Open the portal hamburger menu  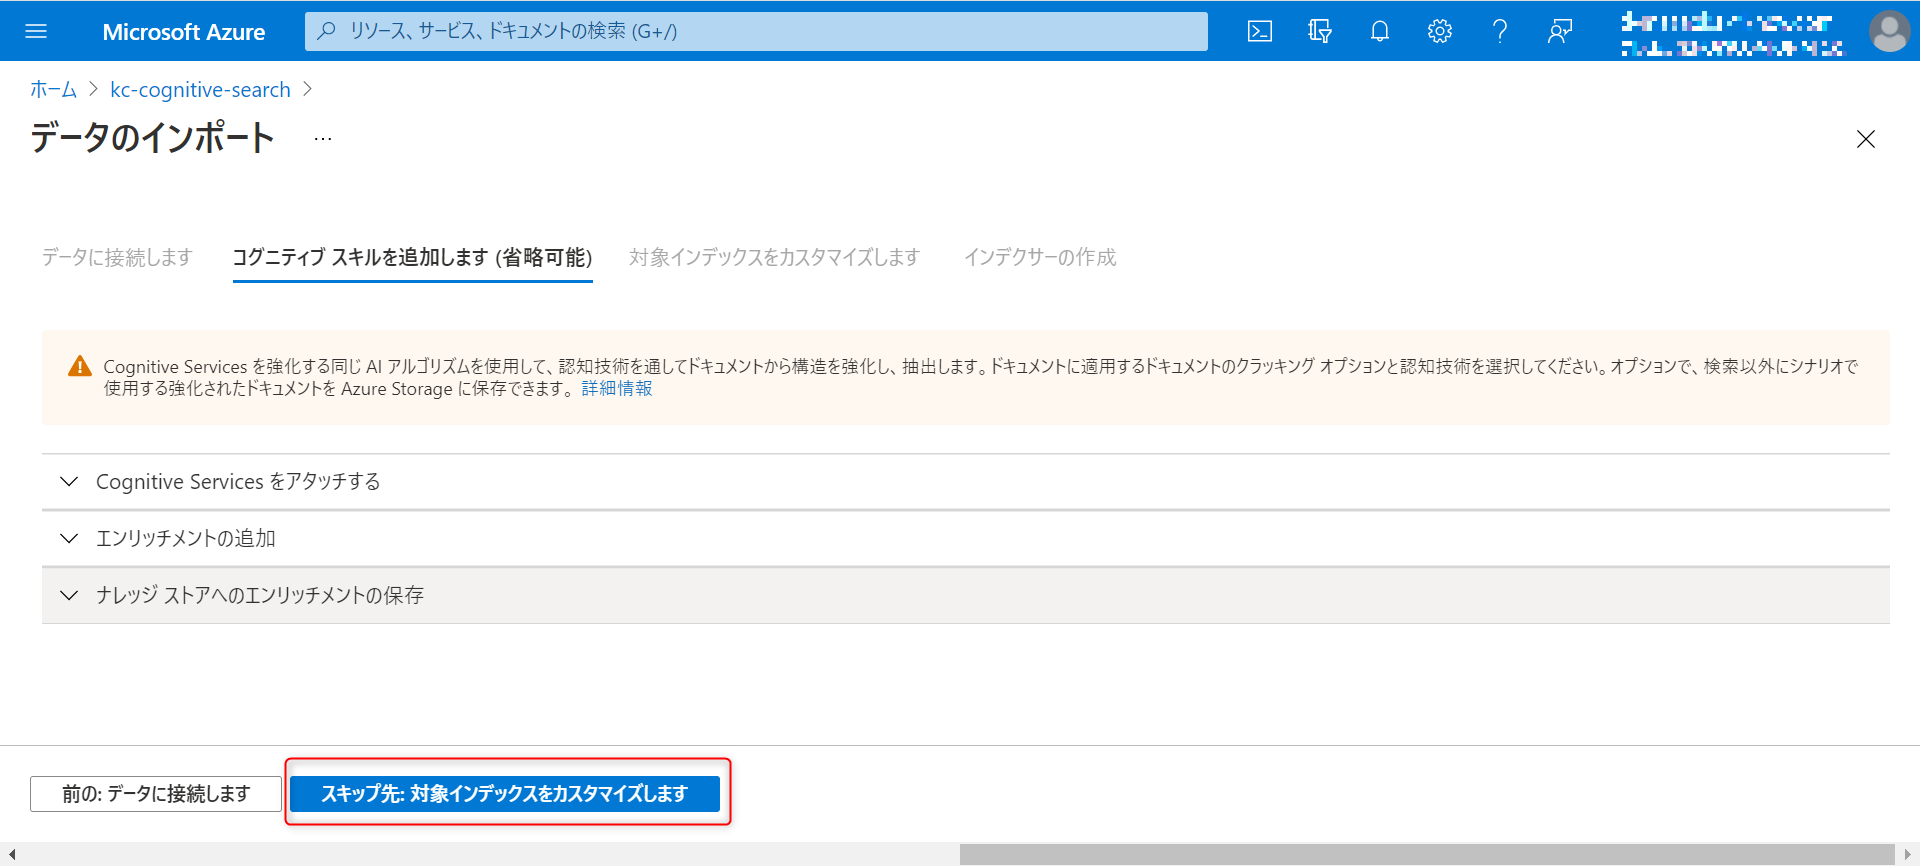[x=36, y=31]
